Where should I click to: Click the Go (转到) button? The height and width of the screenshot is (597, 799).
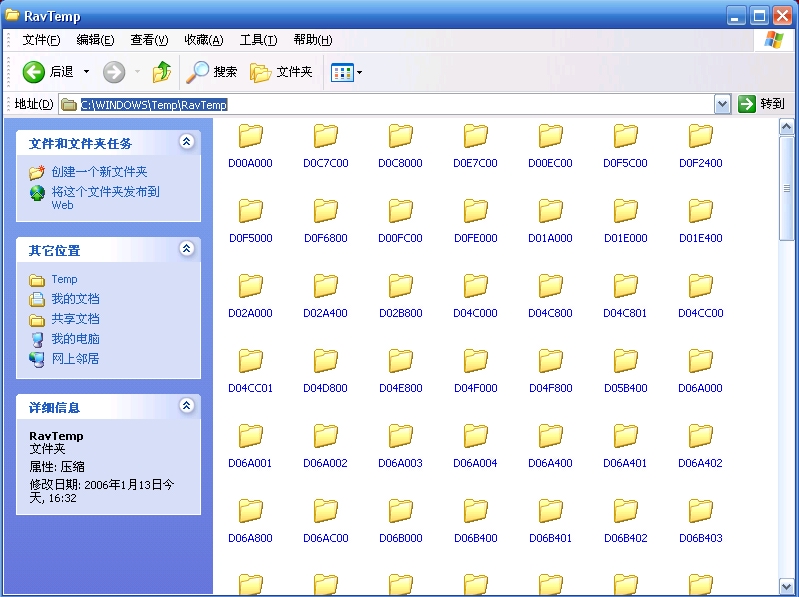pyautogui.click(x=761, y=104)
